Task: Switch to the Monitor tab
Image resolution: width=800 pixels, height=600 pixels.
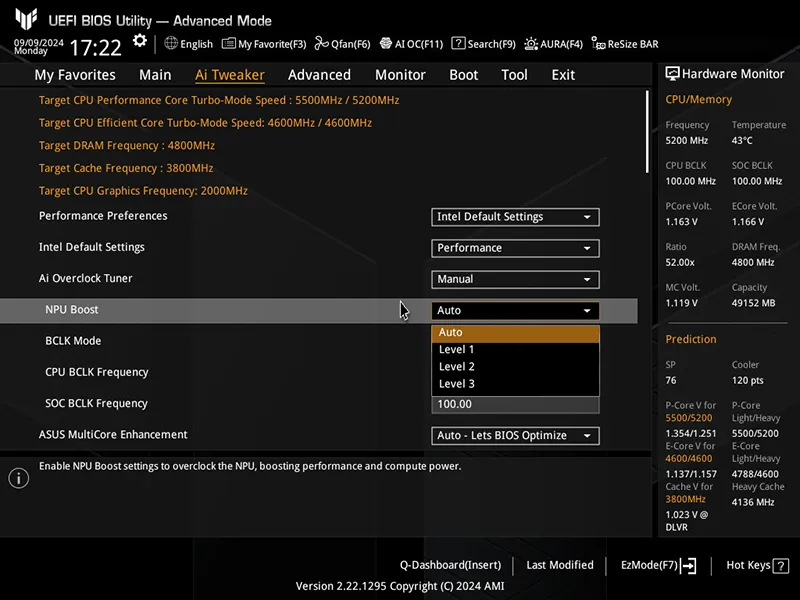Action: [400, 75]
